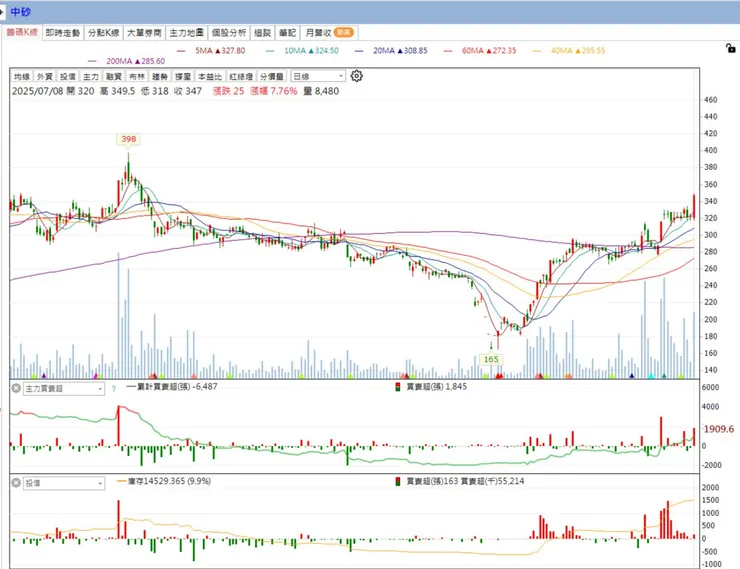Click the 165 low price marker
Viewport: 740px width, 569px height.
point(491,359)
